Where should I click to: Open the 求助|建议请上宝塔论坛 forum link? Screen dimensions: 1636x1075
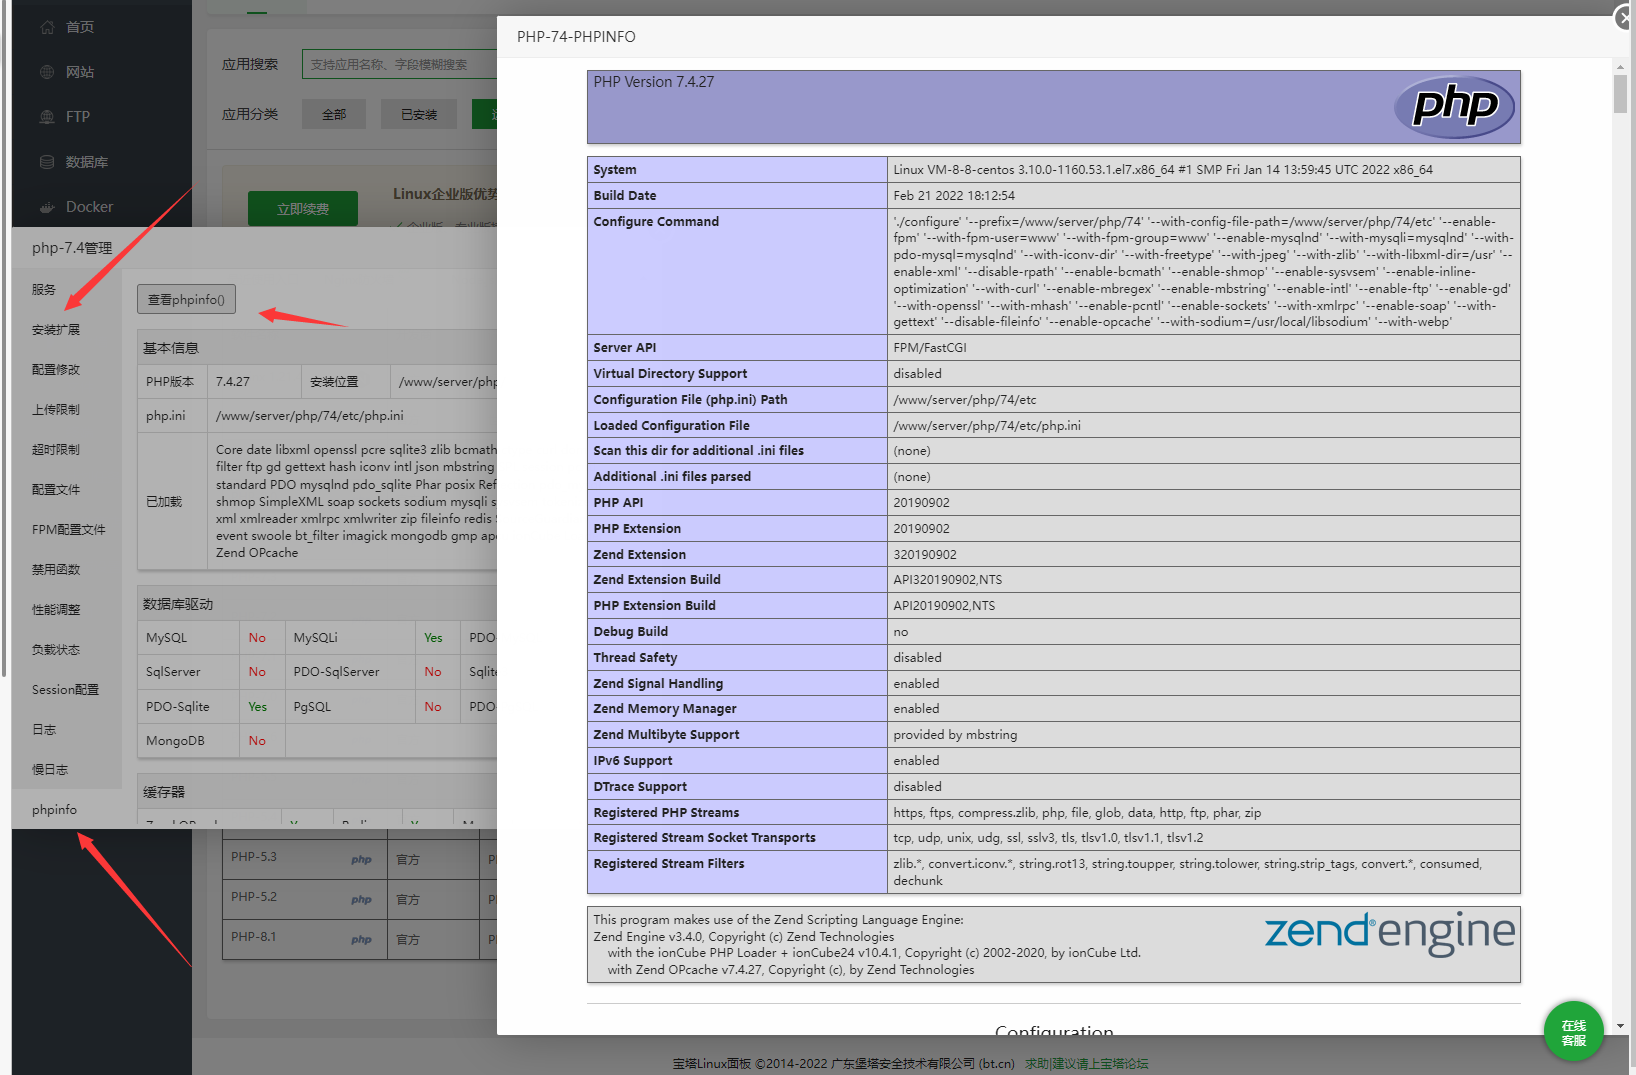(x=1086, y=1064)
